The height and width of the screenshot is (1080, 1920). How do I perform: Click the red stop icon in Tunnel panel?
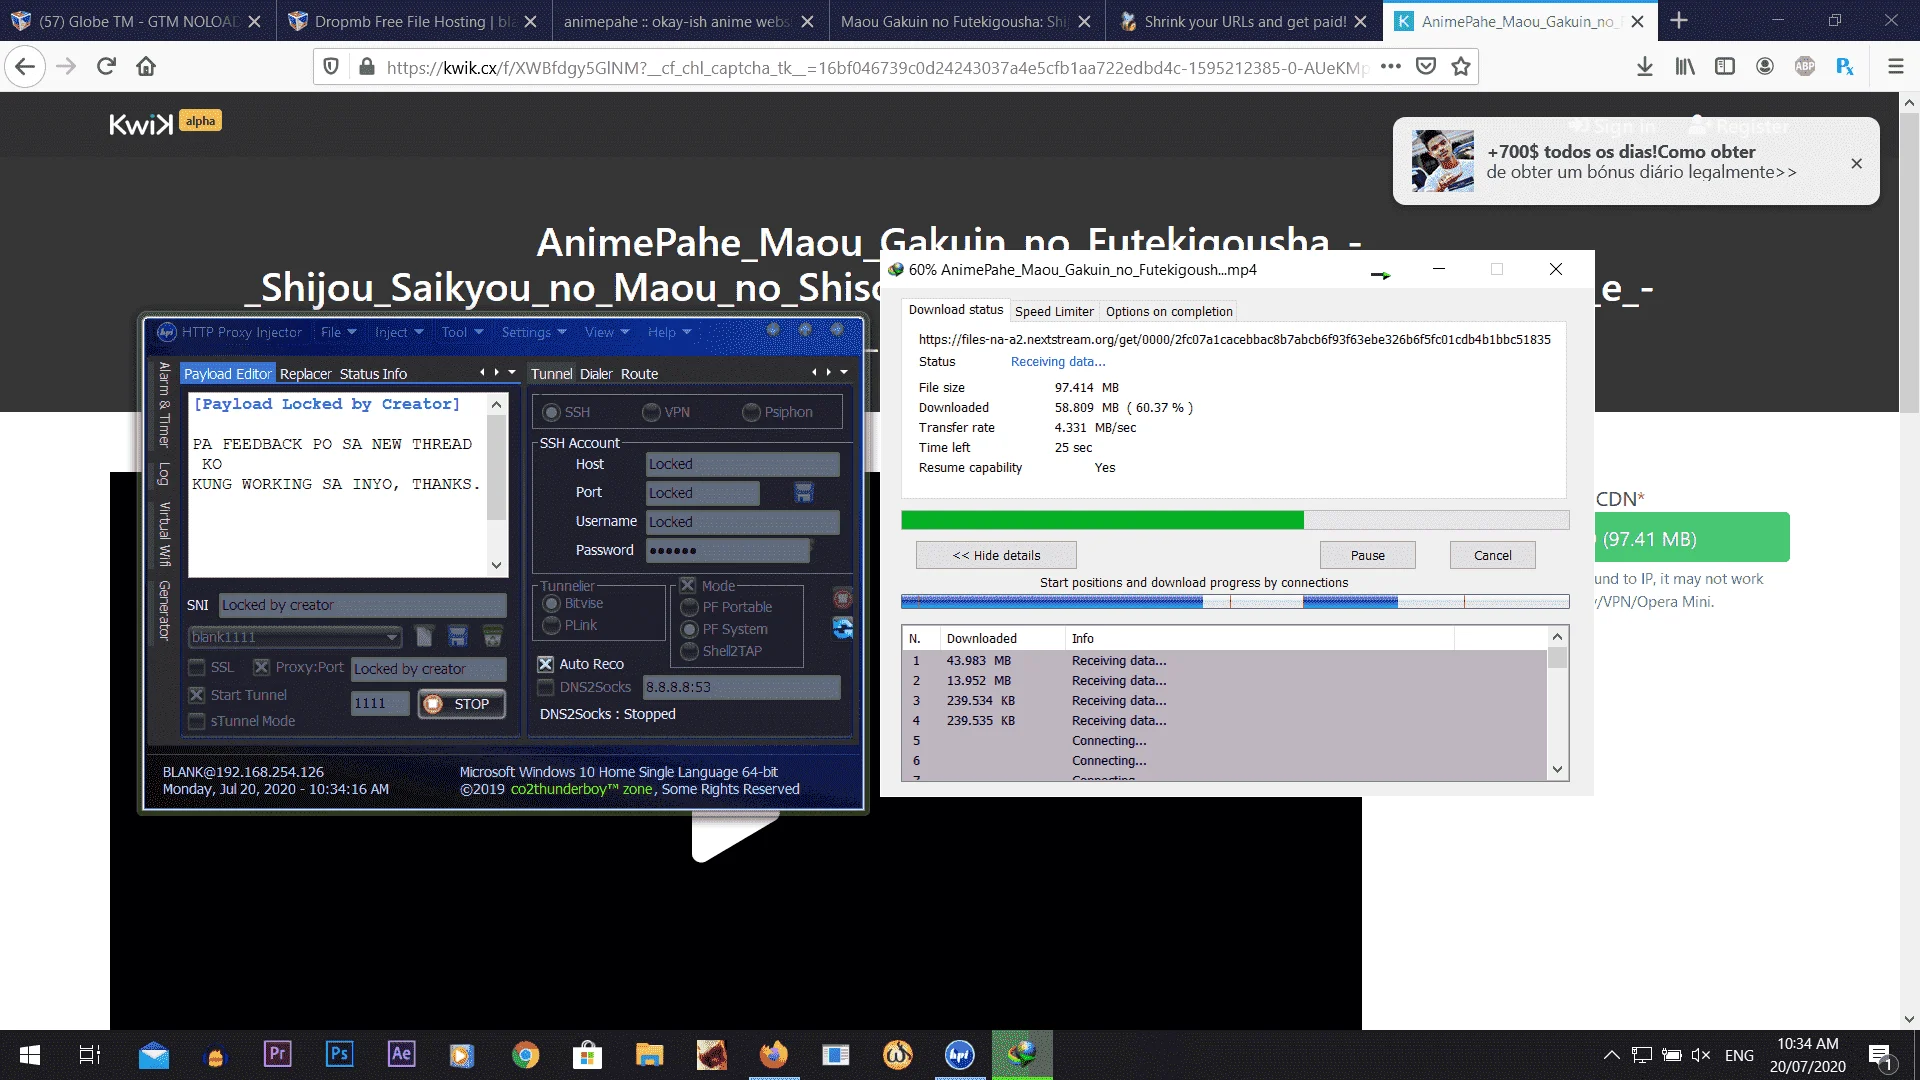[x=843, y=598]
